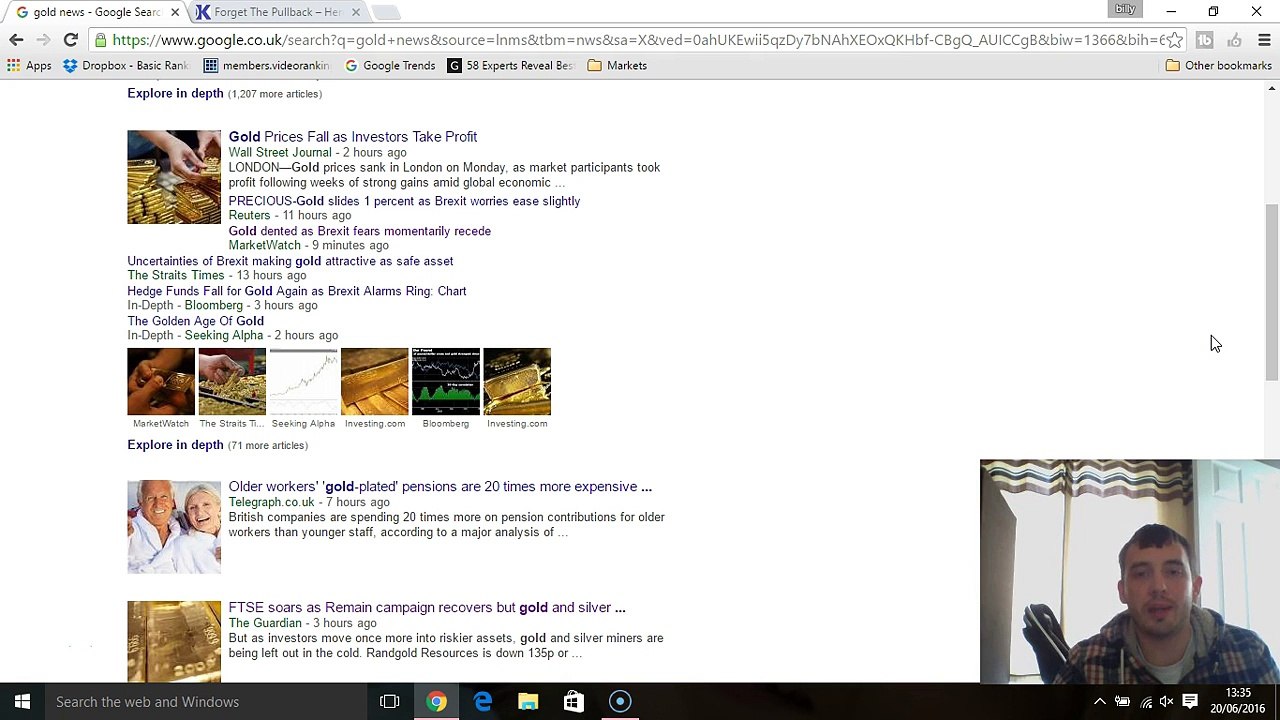Expand the Other bookmarks folder
Screen dimensions: 1280x720
[x=1219, y=66]
